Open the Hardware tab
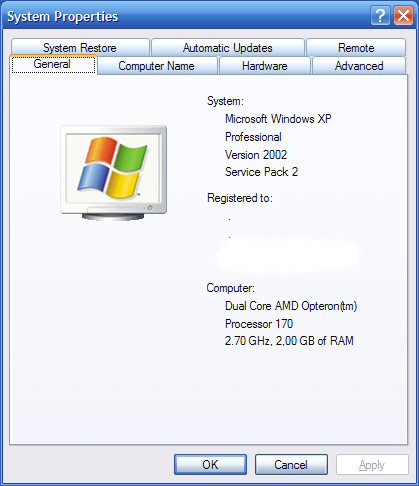 tap(265, 66)
